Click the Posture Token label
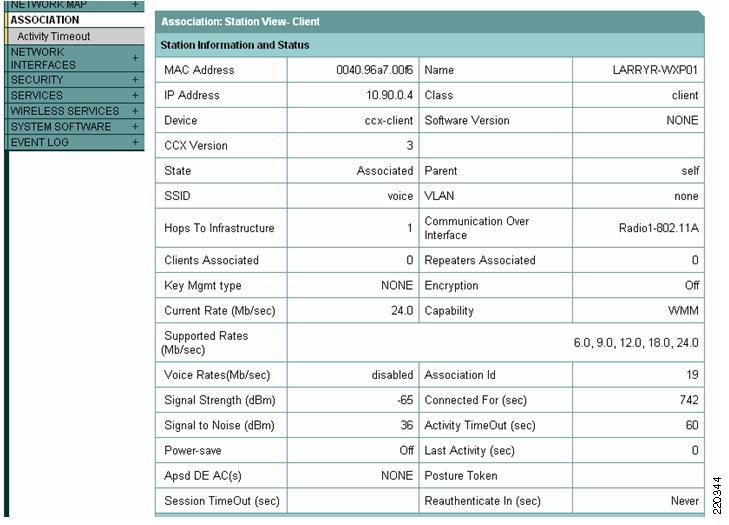 [x=461, y=476]
